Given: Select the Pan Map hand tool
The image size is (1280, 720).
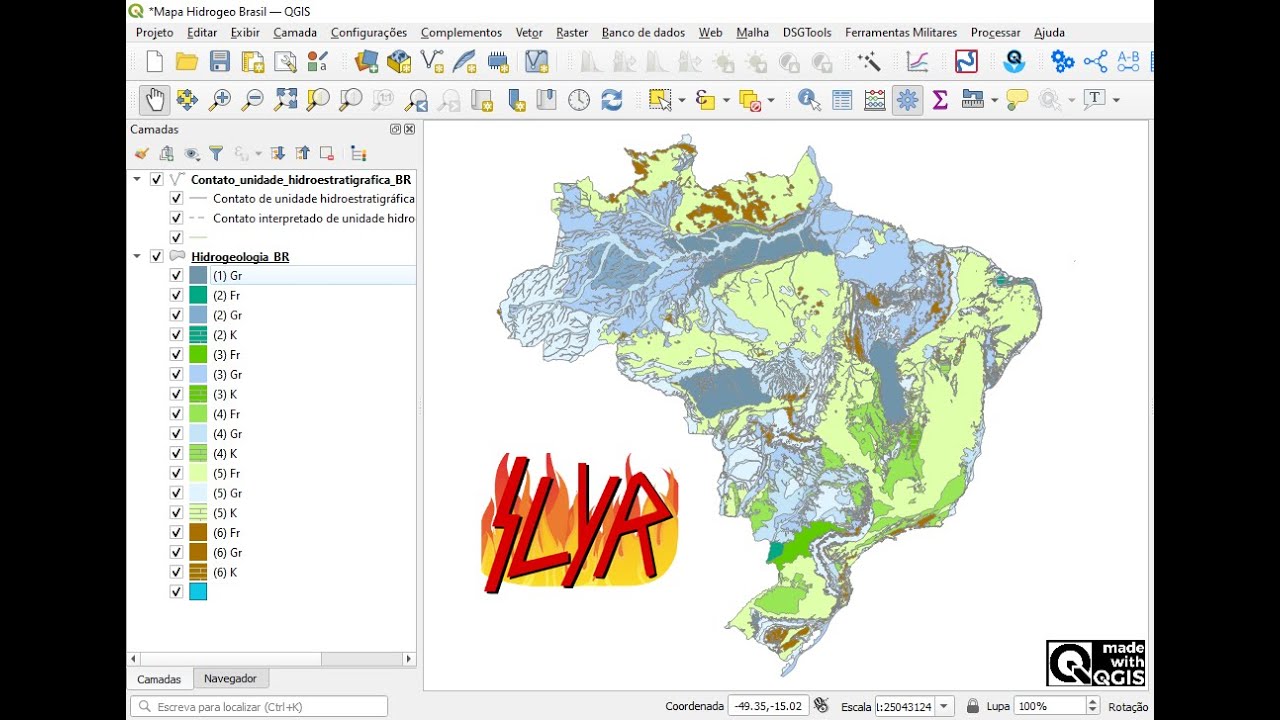Looking at the screenshot, I should click(154, 100).
